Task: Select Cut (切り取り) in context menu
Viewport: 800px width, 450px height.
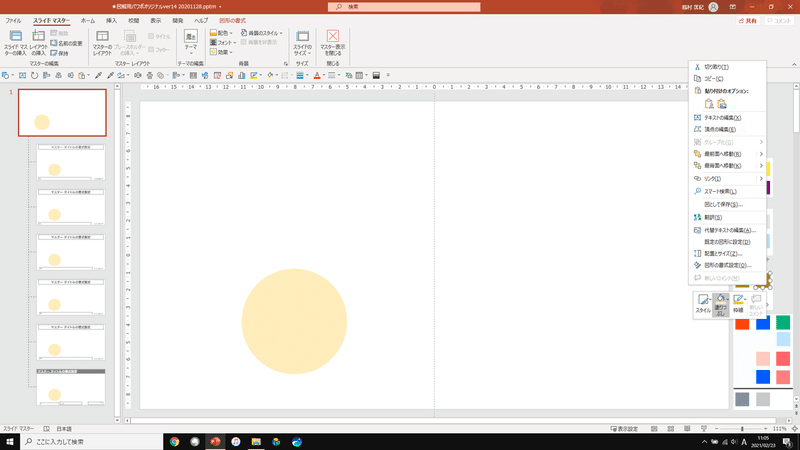Action: (x=727, y=67)
